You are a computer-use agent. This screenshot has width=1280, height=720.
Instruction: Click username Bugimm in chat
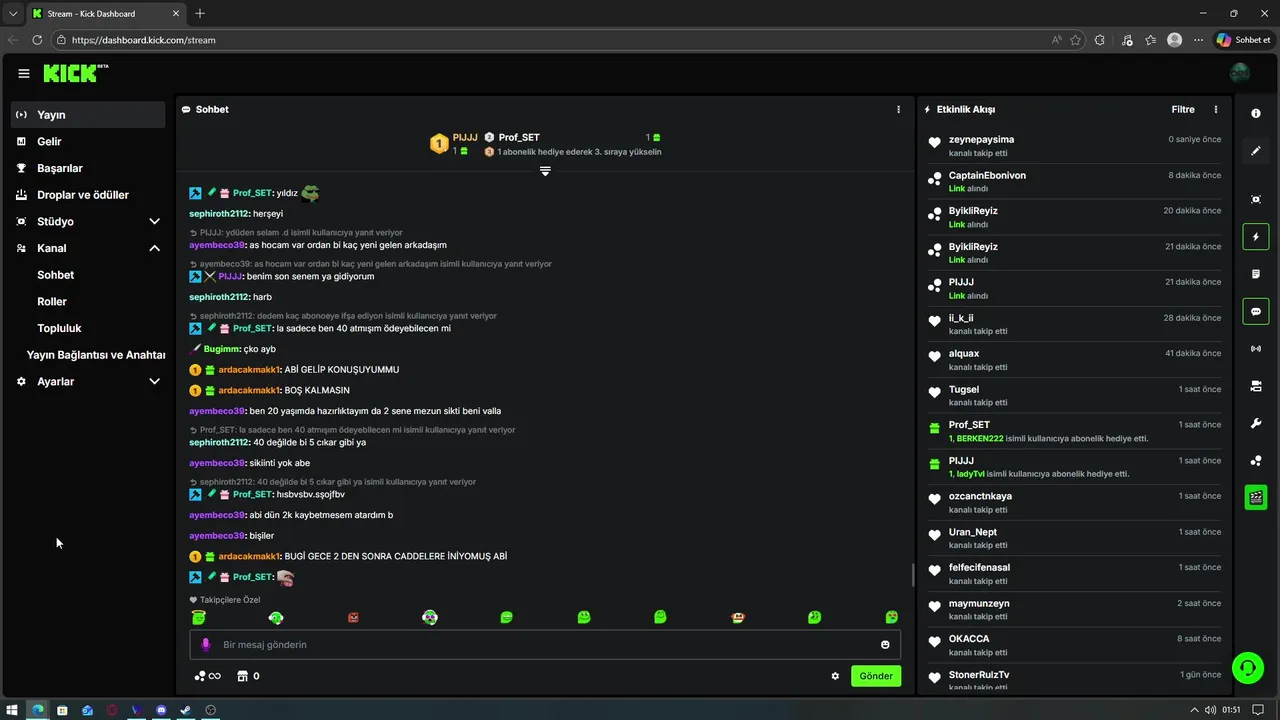(222, 349)
